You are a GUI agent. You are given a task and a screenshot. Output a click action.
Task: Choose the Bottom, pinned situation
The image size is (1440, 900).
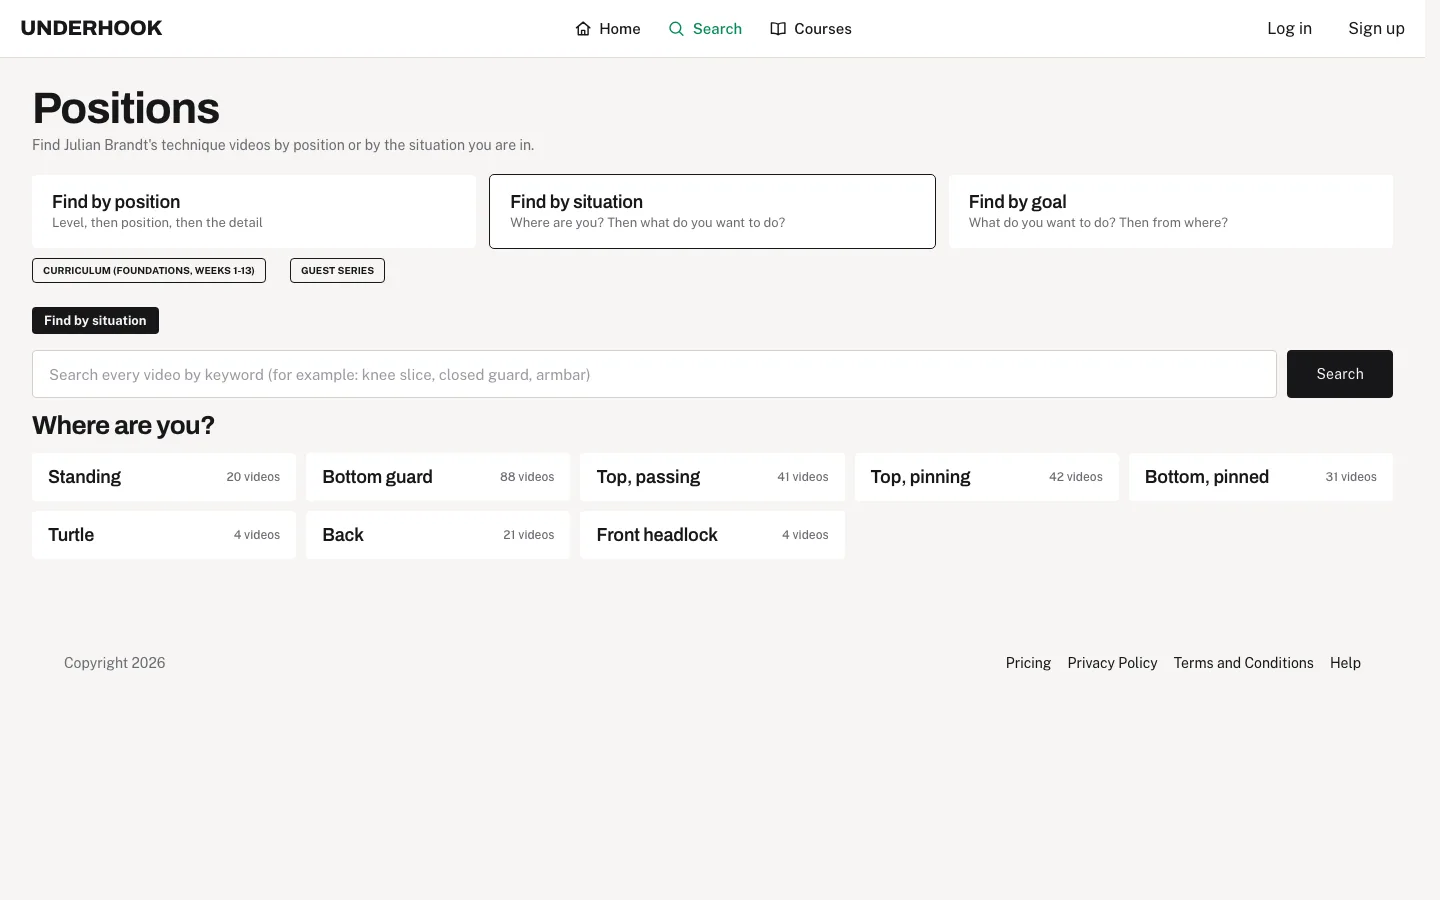(x=1261, y=477)
